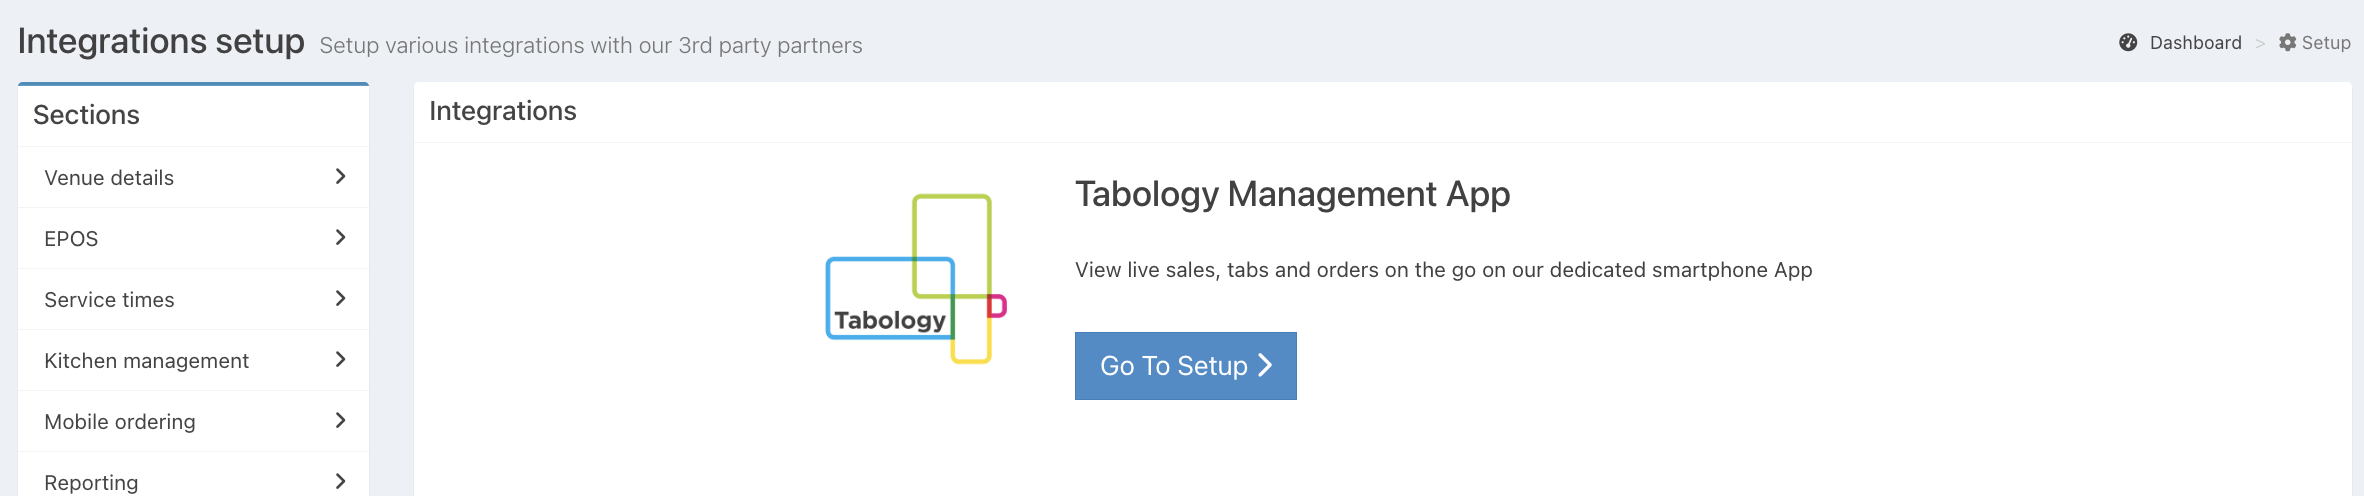The width and height of the screenshot is (2364, 496).
Task: Expand the Kitchen management chevron
Action: [340, 360]
